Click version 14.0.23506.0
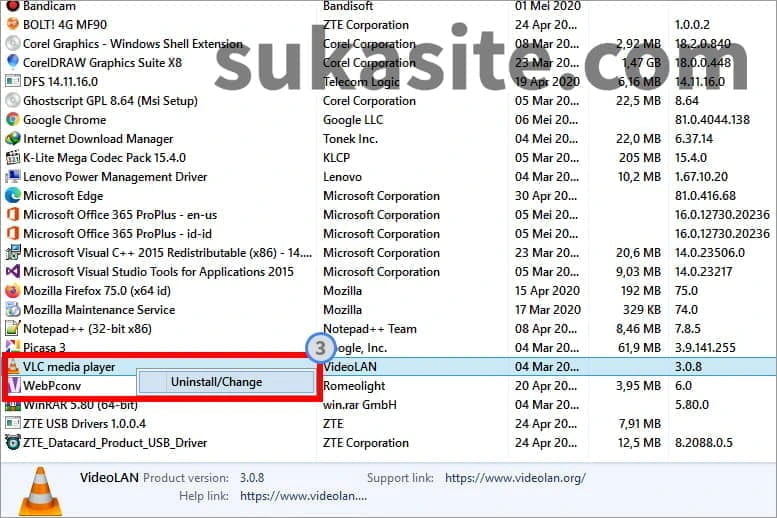The image size is (777, 518). click(710, 253)
